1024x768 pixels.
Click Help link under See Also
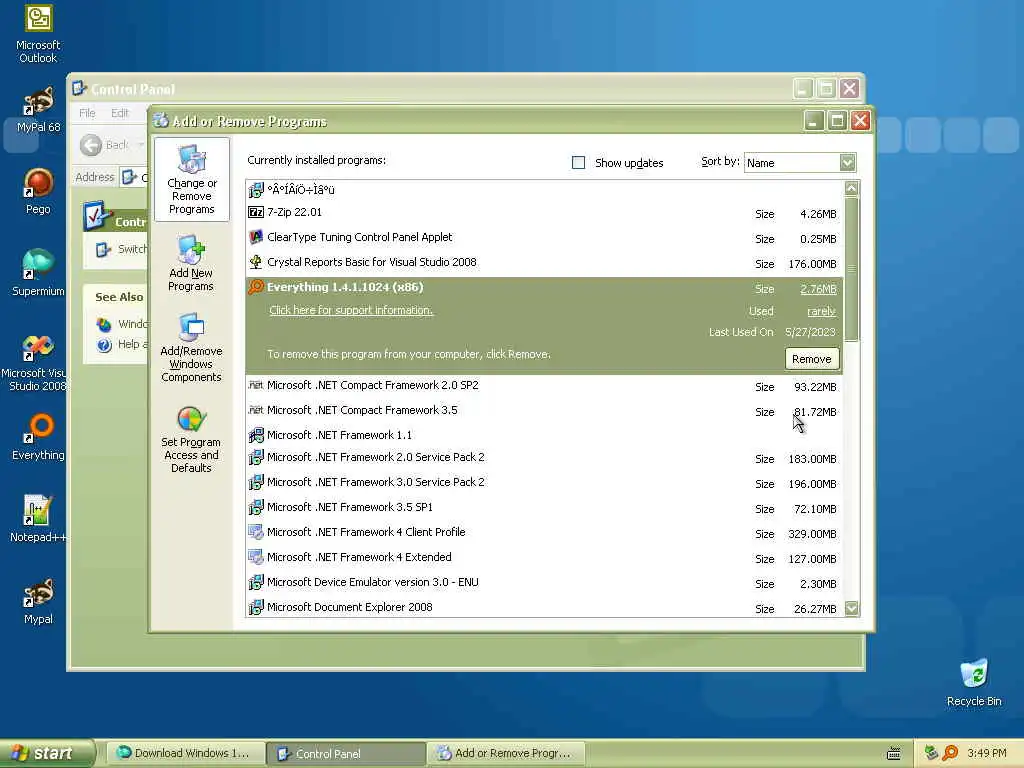[x=132, y=344]
